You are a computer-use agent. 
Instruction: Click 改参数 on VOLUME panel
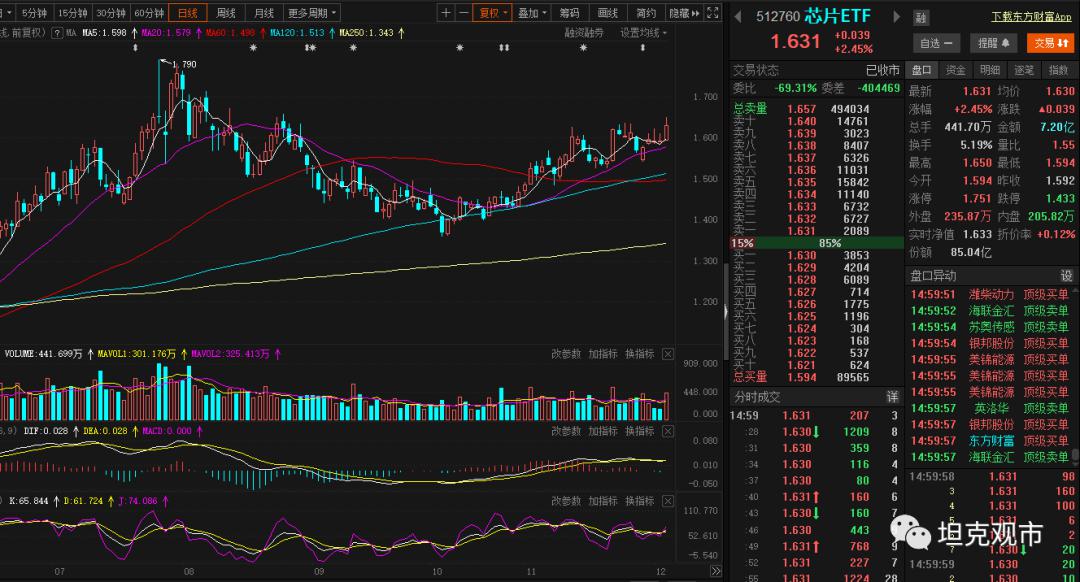(x=565, y=354)
